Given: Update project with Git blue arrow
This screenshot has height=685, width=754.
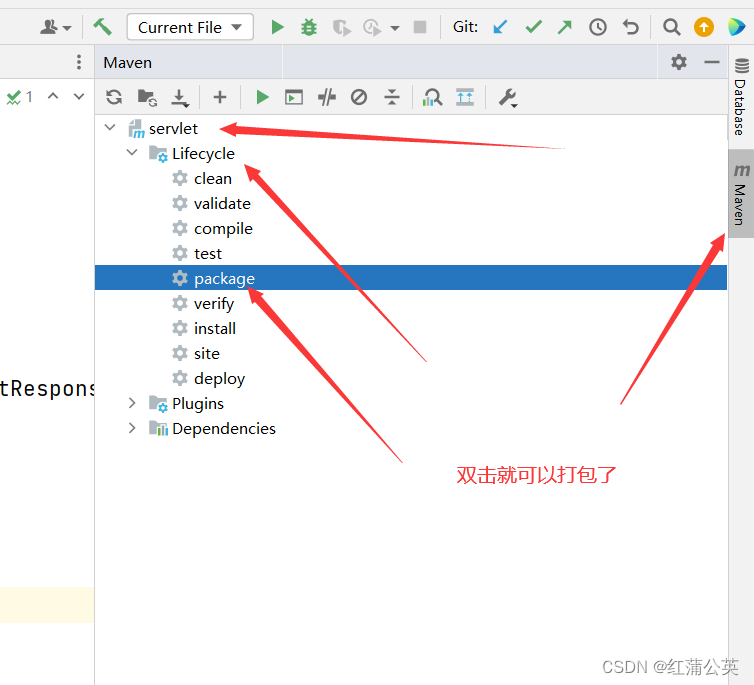Looking at the screenshot, I should [500, 27].
